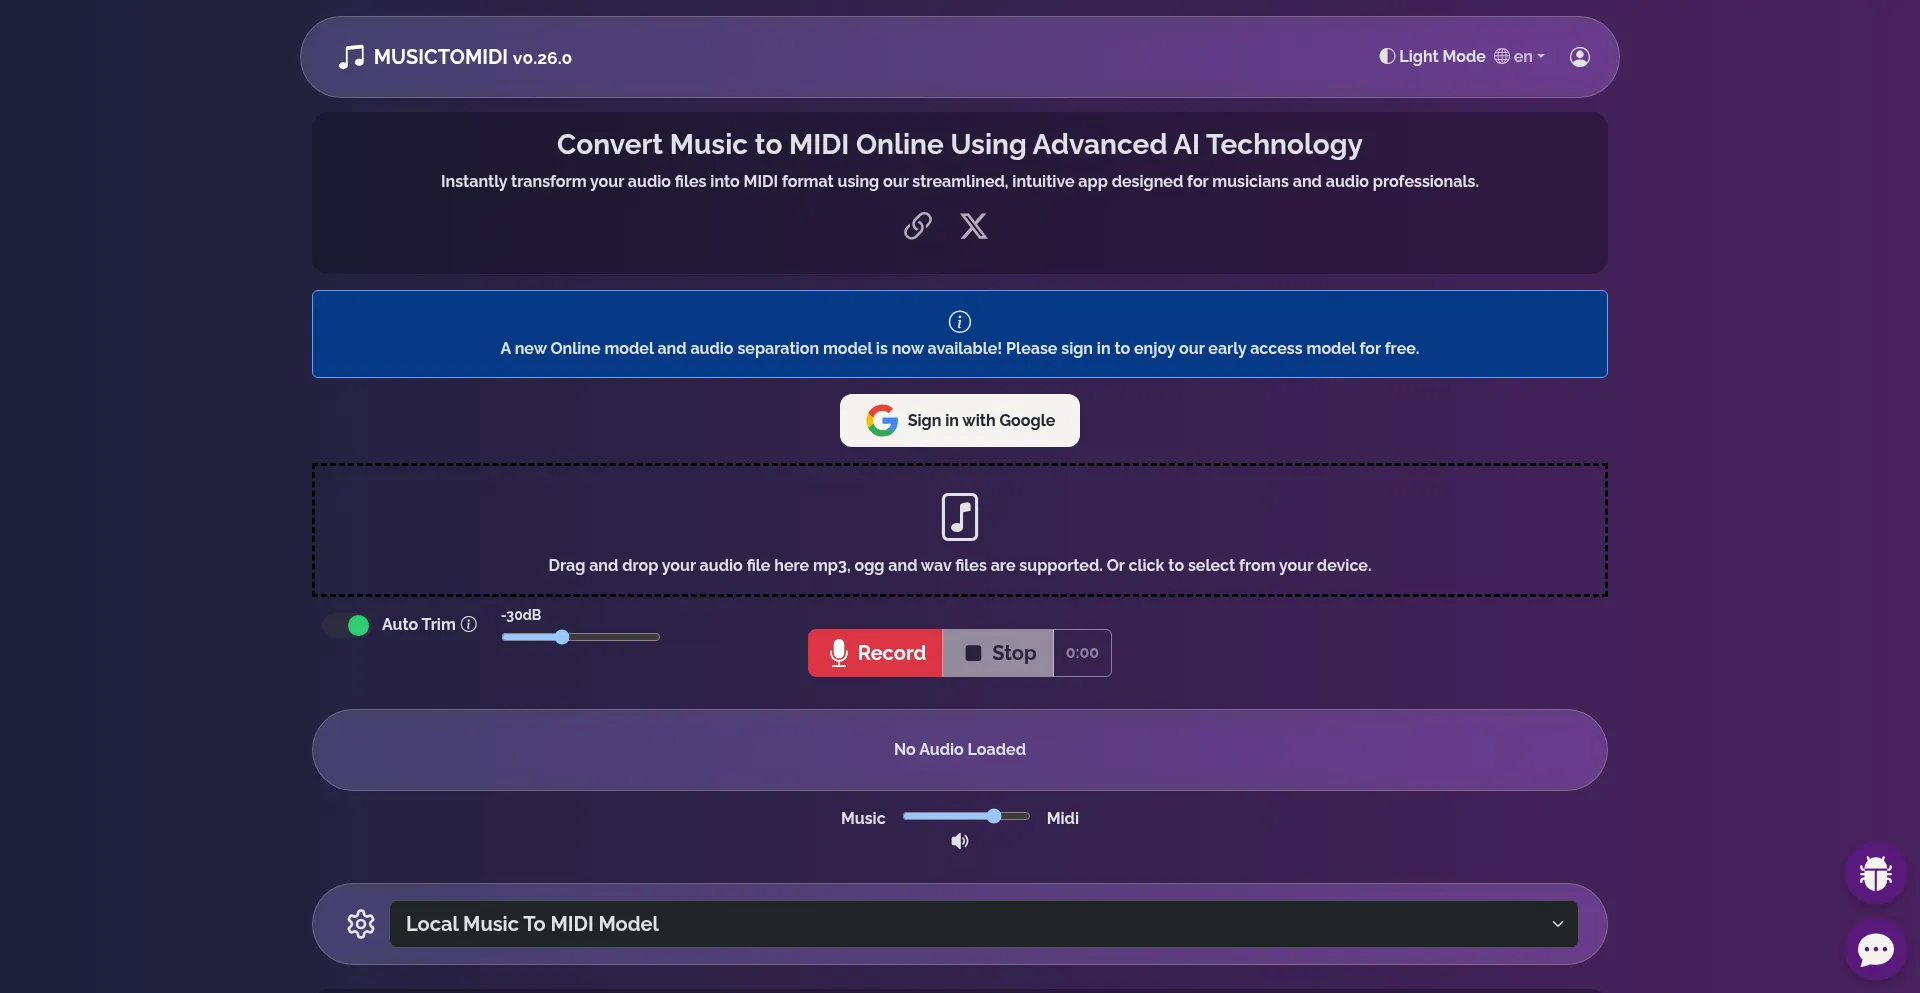Switch to Light Mode
The image size is (1920, 993).
coord(1432,56)
